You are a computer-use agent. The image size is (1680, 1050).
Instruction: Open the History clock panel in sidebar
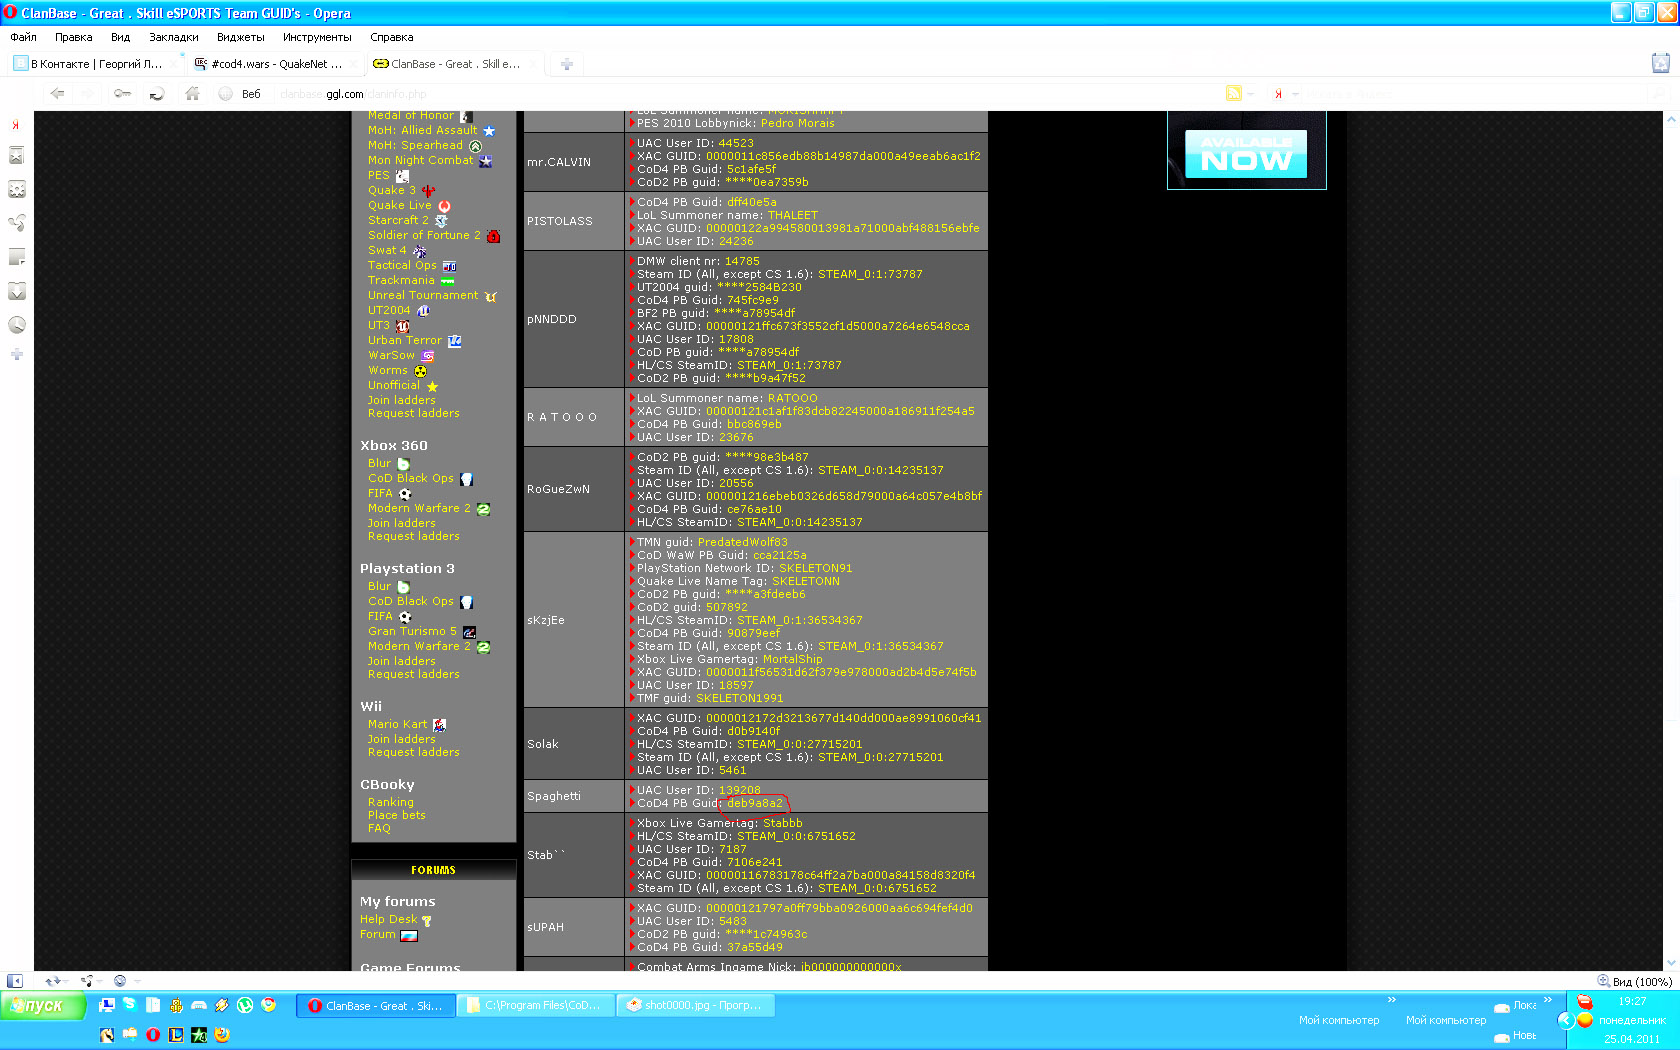pyautogui.click(x=16, y=325)
